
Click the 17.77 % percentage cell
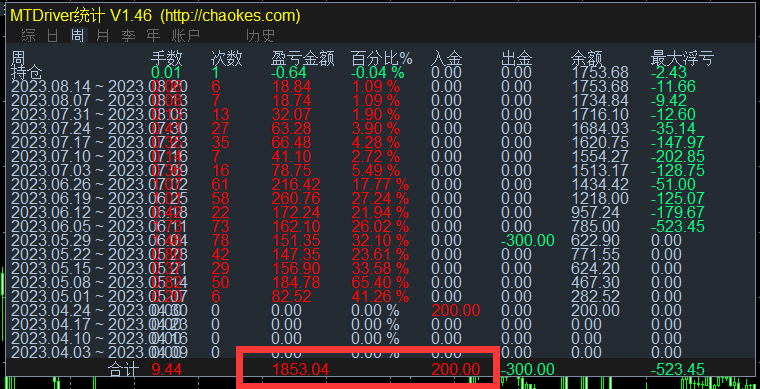click(x=380, y=185)
